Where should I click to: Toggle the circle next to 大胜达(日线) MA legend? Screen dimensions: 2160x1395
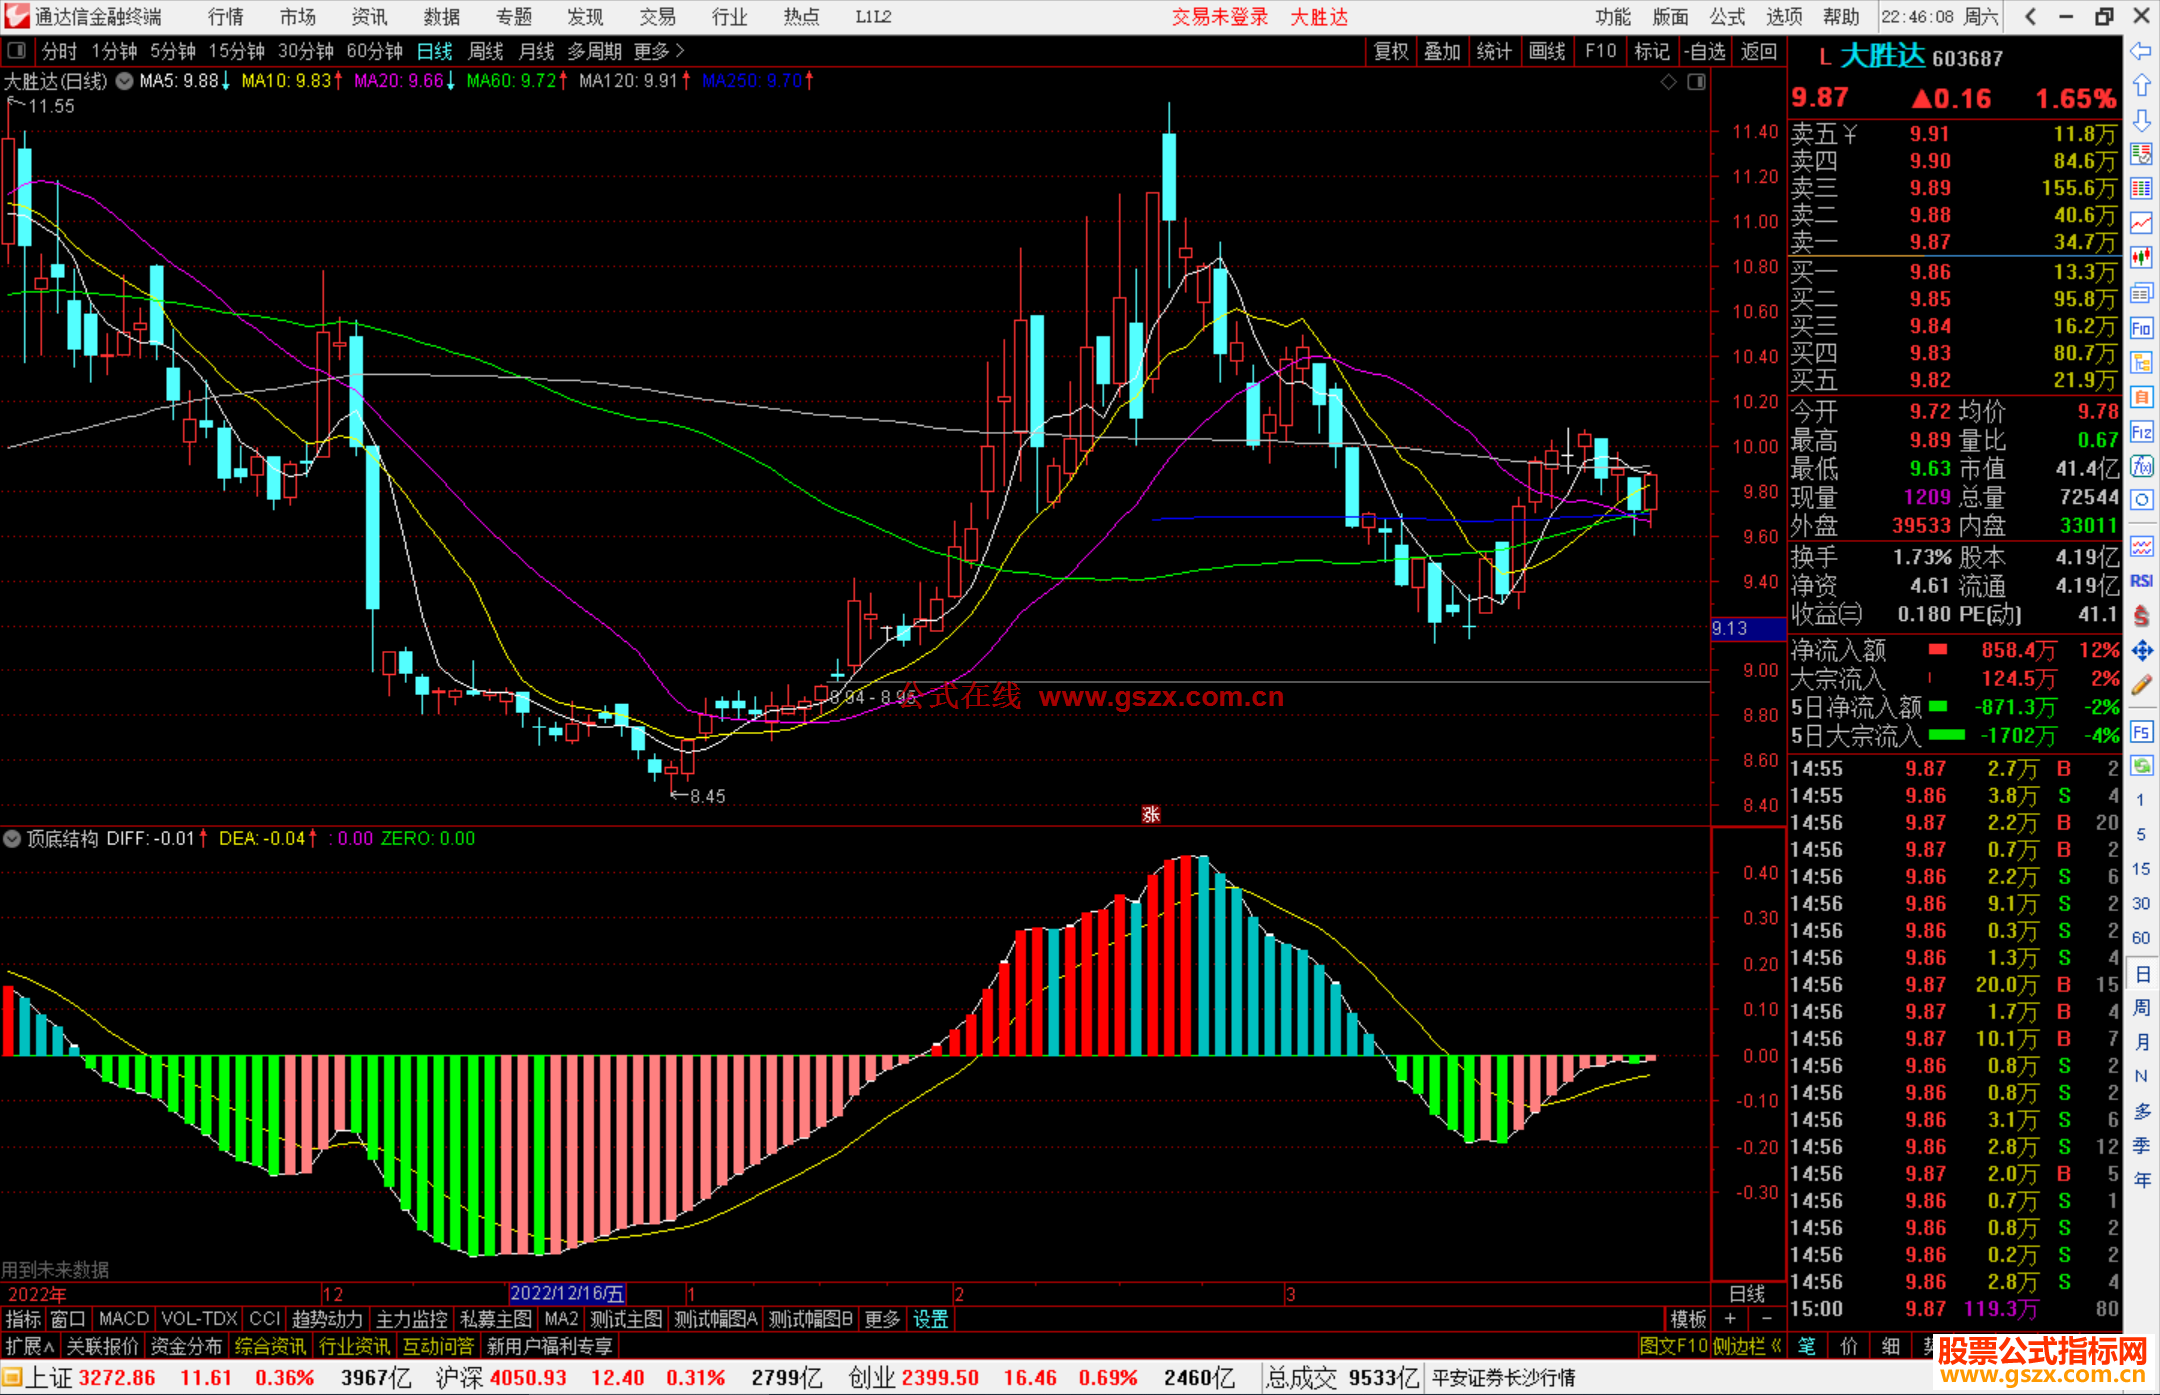click(x=125, y=81)
